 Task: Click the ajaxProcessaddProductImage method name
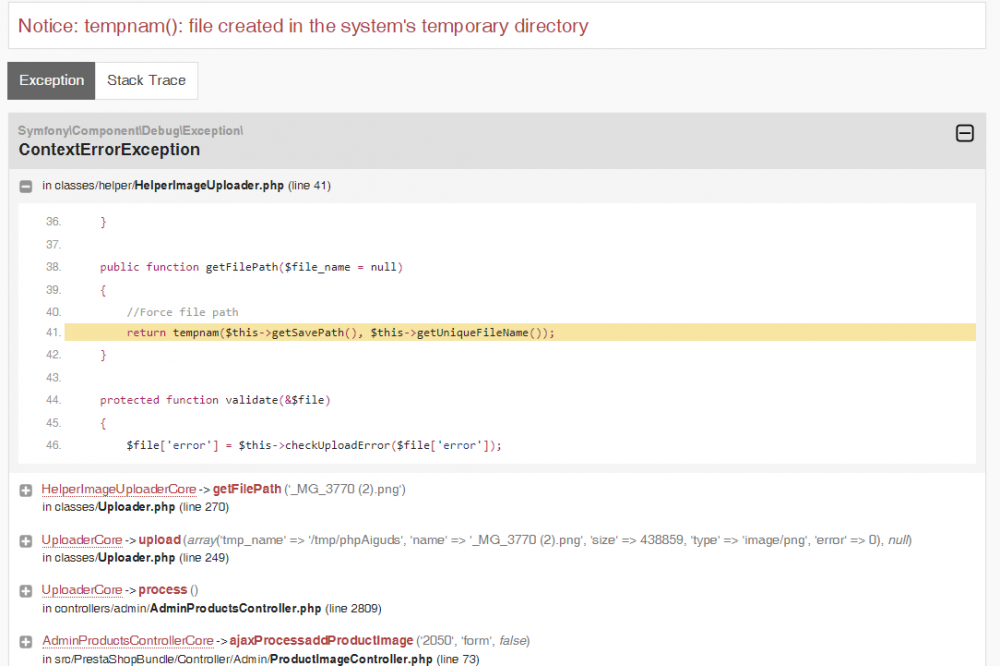click(x=321, y=640)
